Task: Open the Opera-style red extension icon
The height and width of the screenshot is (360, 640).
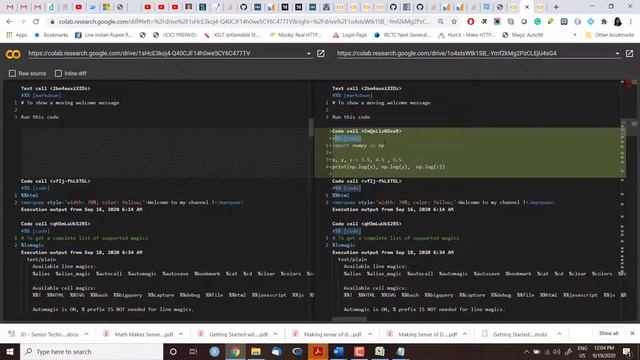Action: tap(471, 22)
